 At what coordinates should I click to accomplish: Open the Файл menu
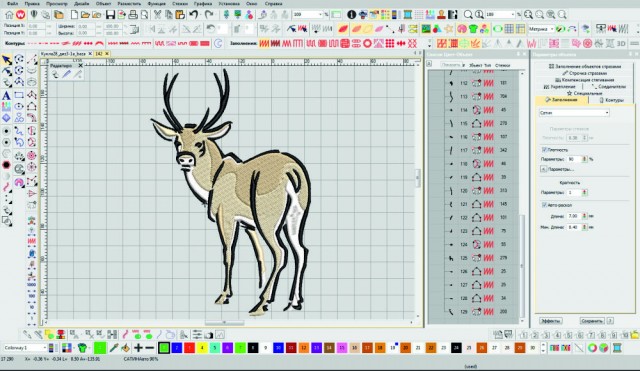12,4
